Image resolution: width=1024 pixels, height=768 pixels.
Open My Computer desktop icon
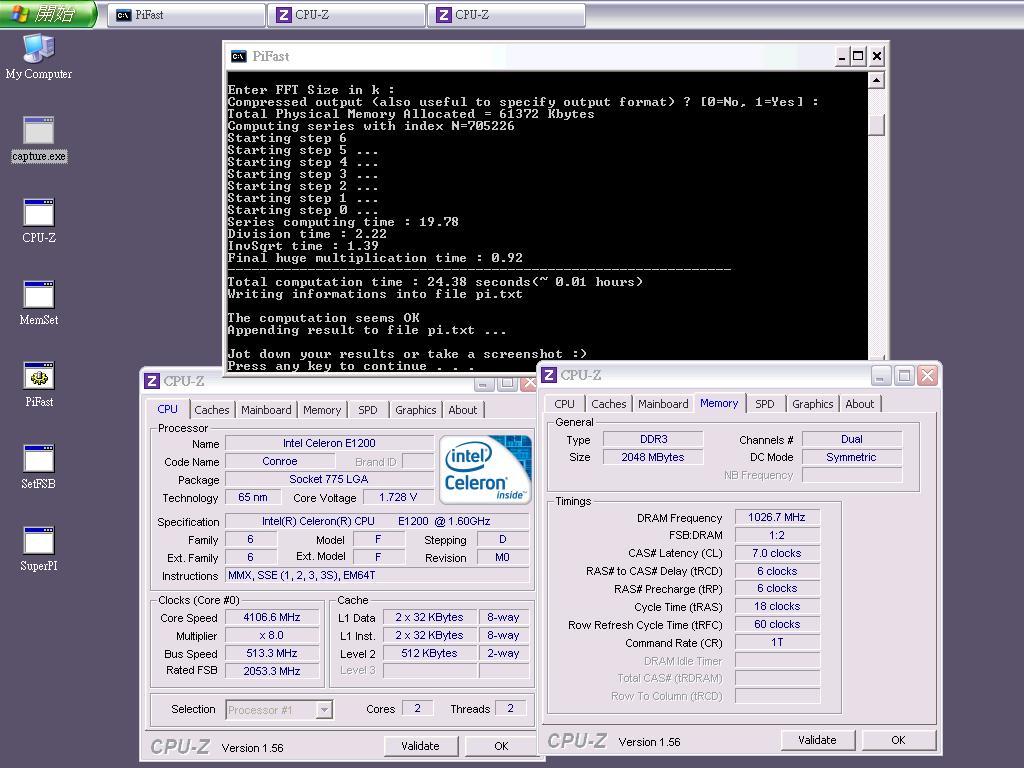tap(39, 57)
